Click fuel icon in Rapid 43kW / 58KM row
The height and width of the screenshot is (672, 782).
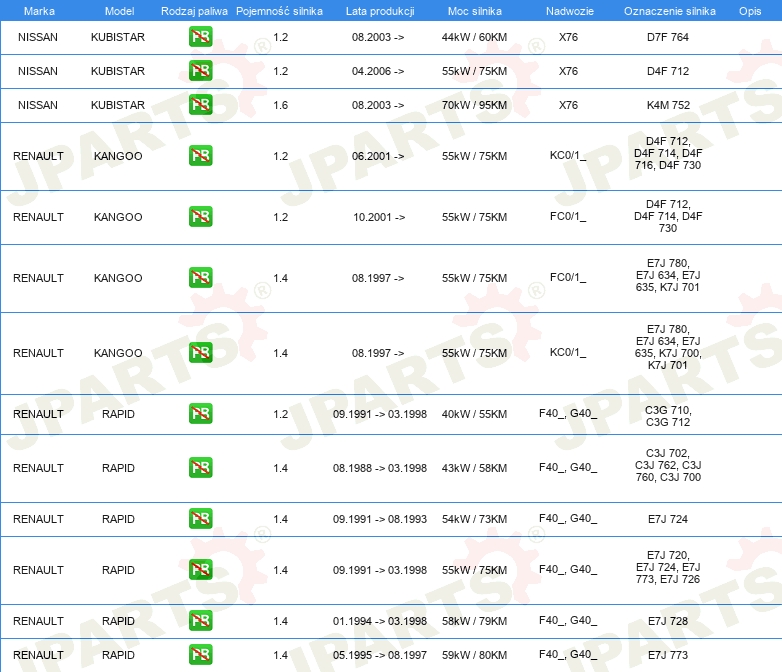(x=200, y=467)
